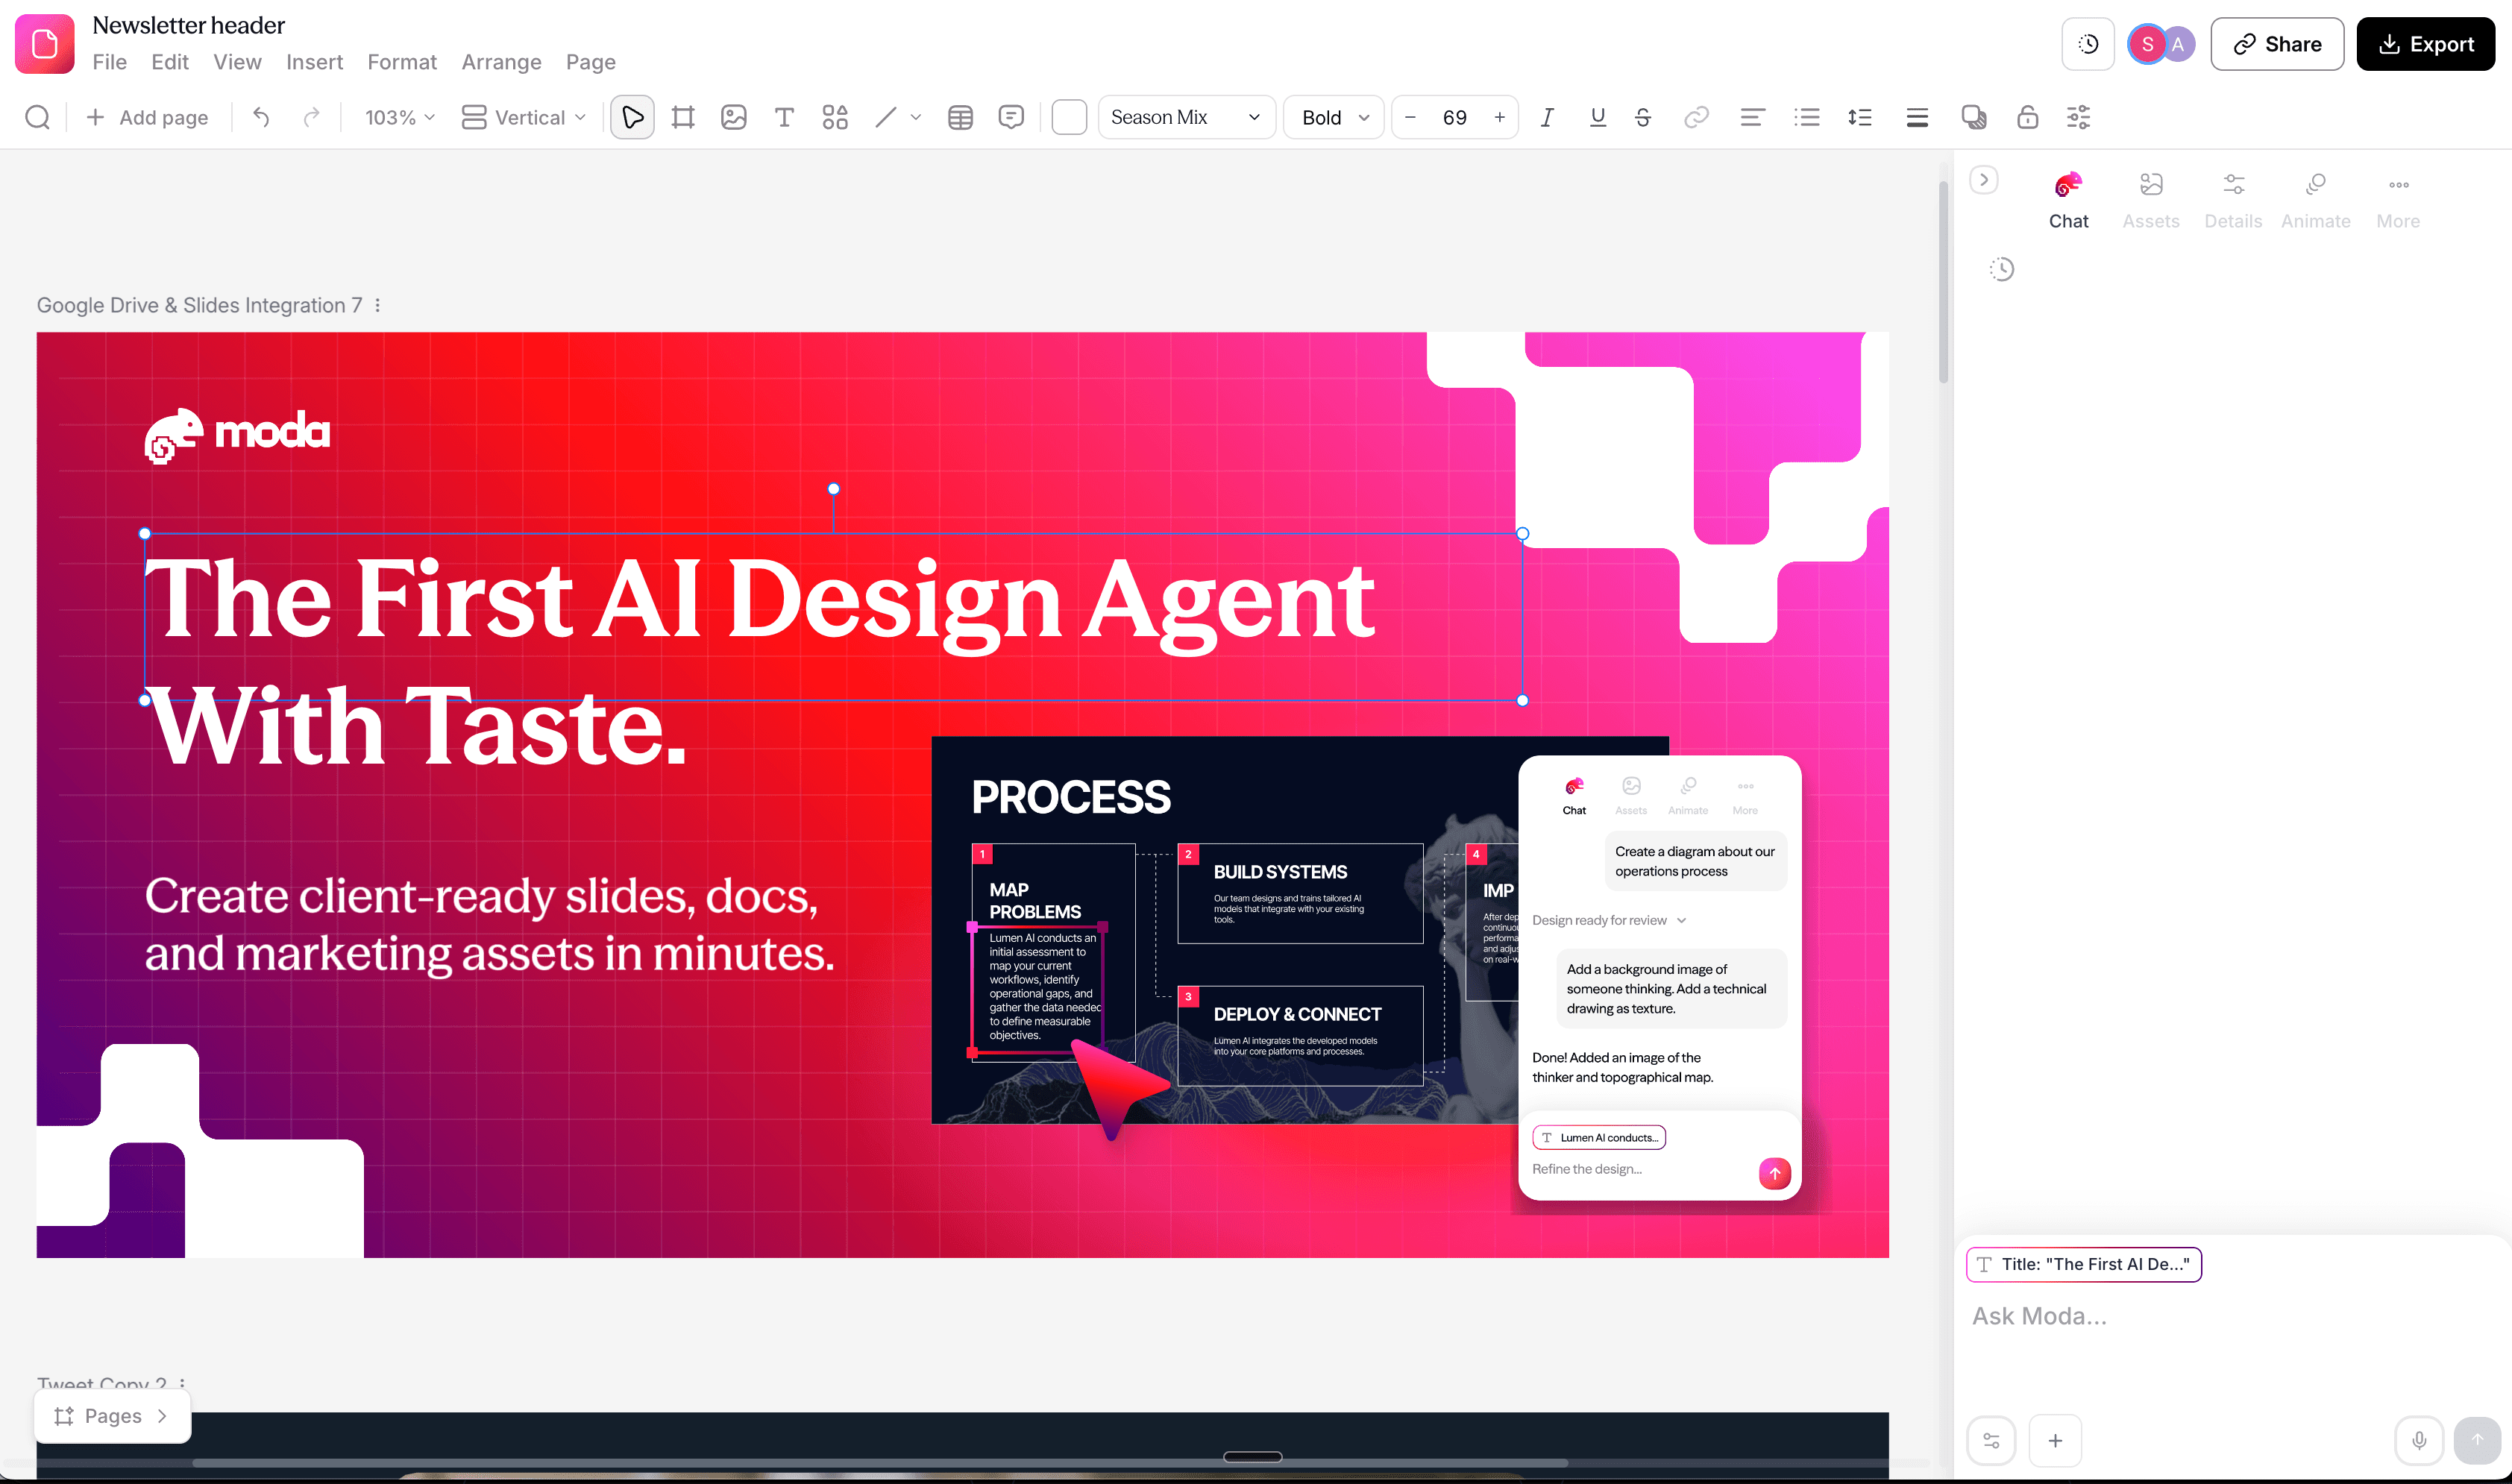Viewport: 2512px width, 1484px height.
Task: Open the View menu
Action: click(237, 62)
